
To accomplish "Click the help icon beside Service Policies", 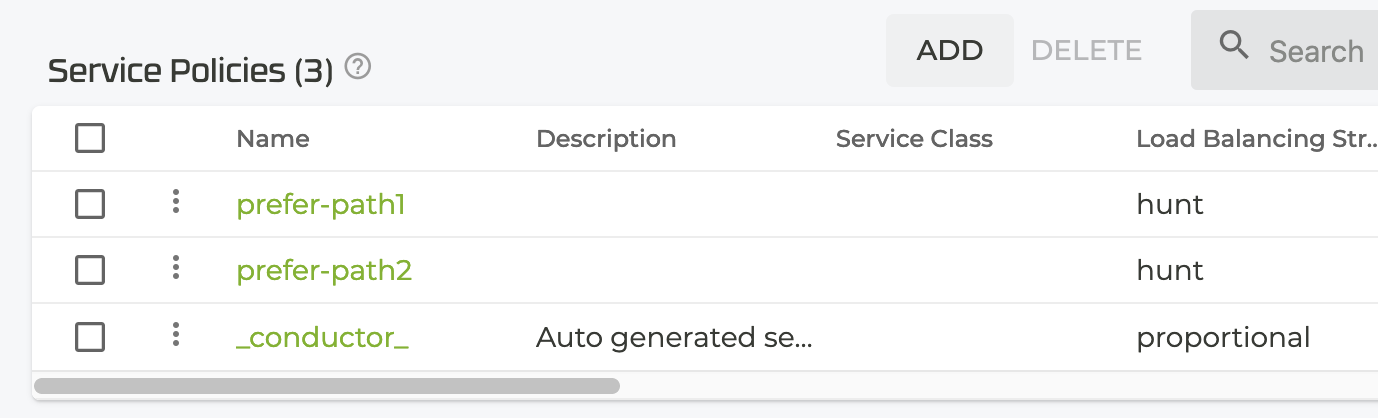I will point(358,68).
